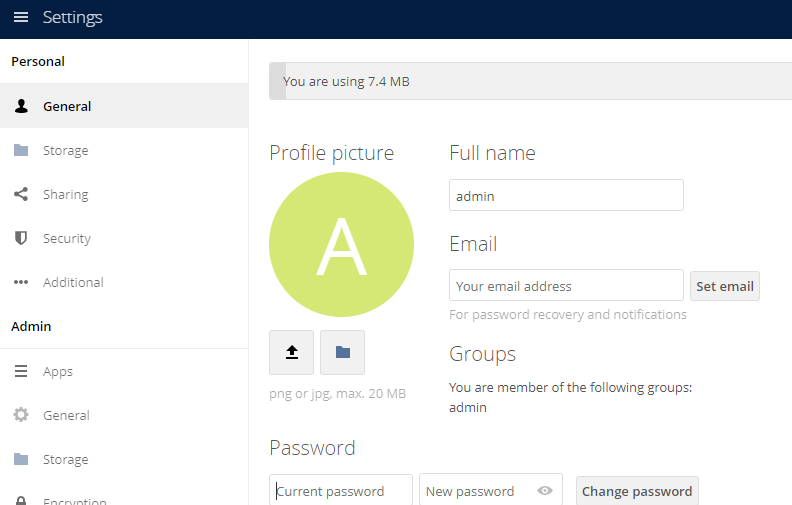Click 'You are member of the following groups' text

click(x=570, y=387)
